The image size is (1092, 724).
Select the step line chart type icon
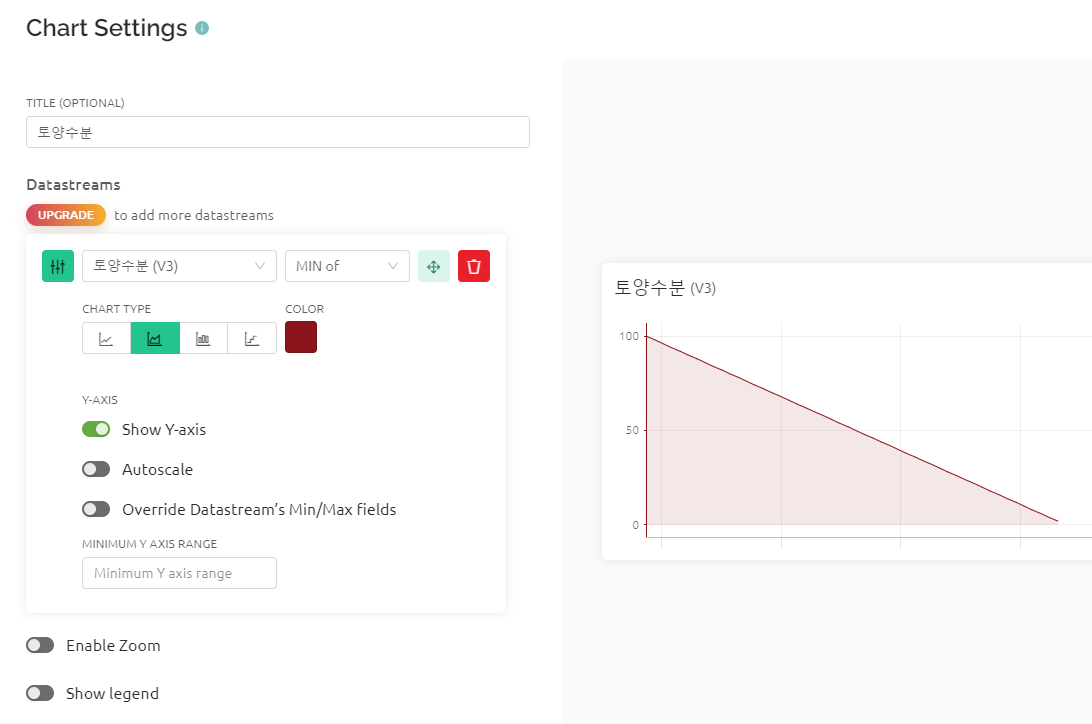pos(252,338)
